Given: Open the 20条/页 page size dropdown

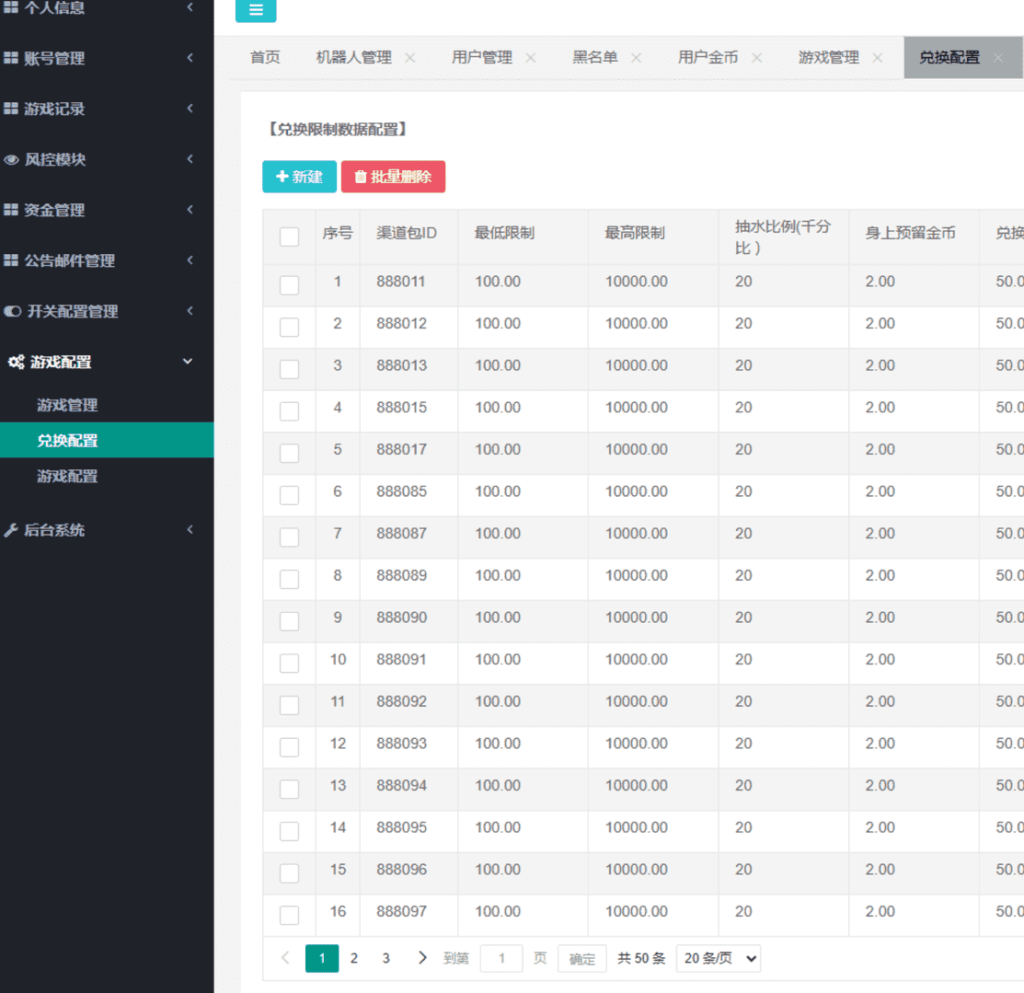Looking at the screenshot, I should [x=718, y=958].
